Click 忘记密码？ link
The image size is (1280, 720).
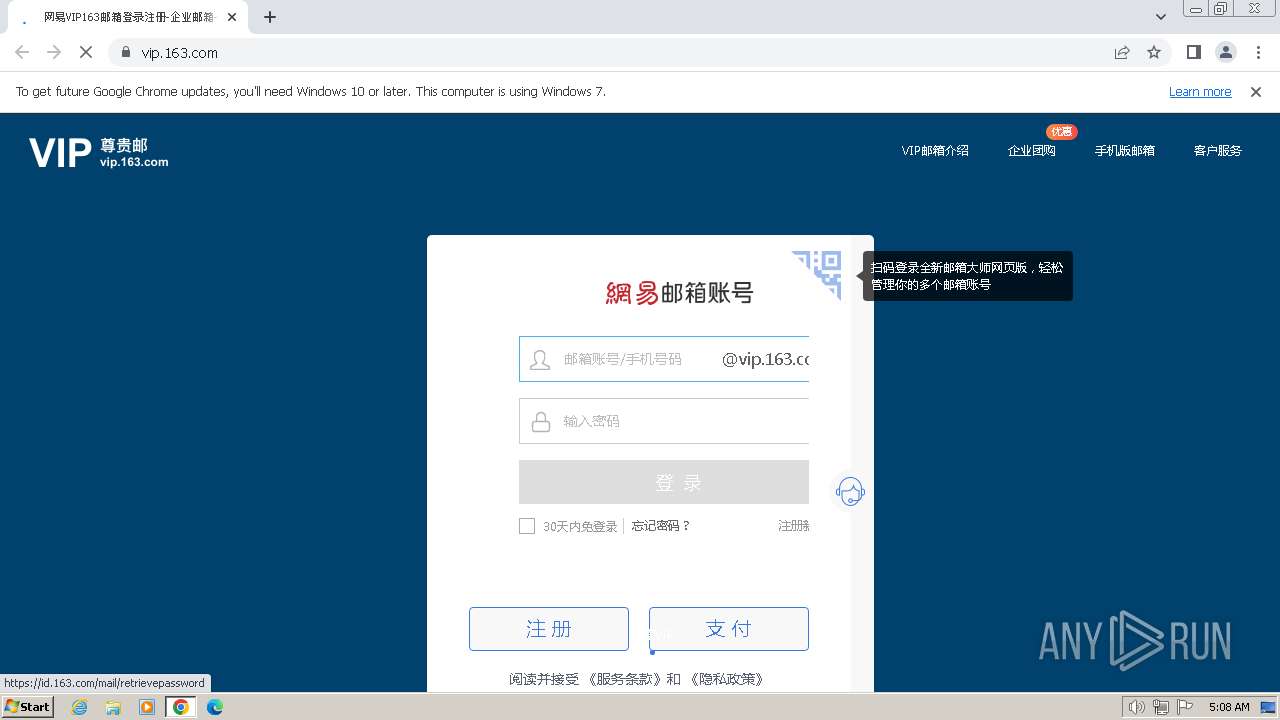(x=661, y=526)
